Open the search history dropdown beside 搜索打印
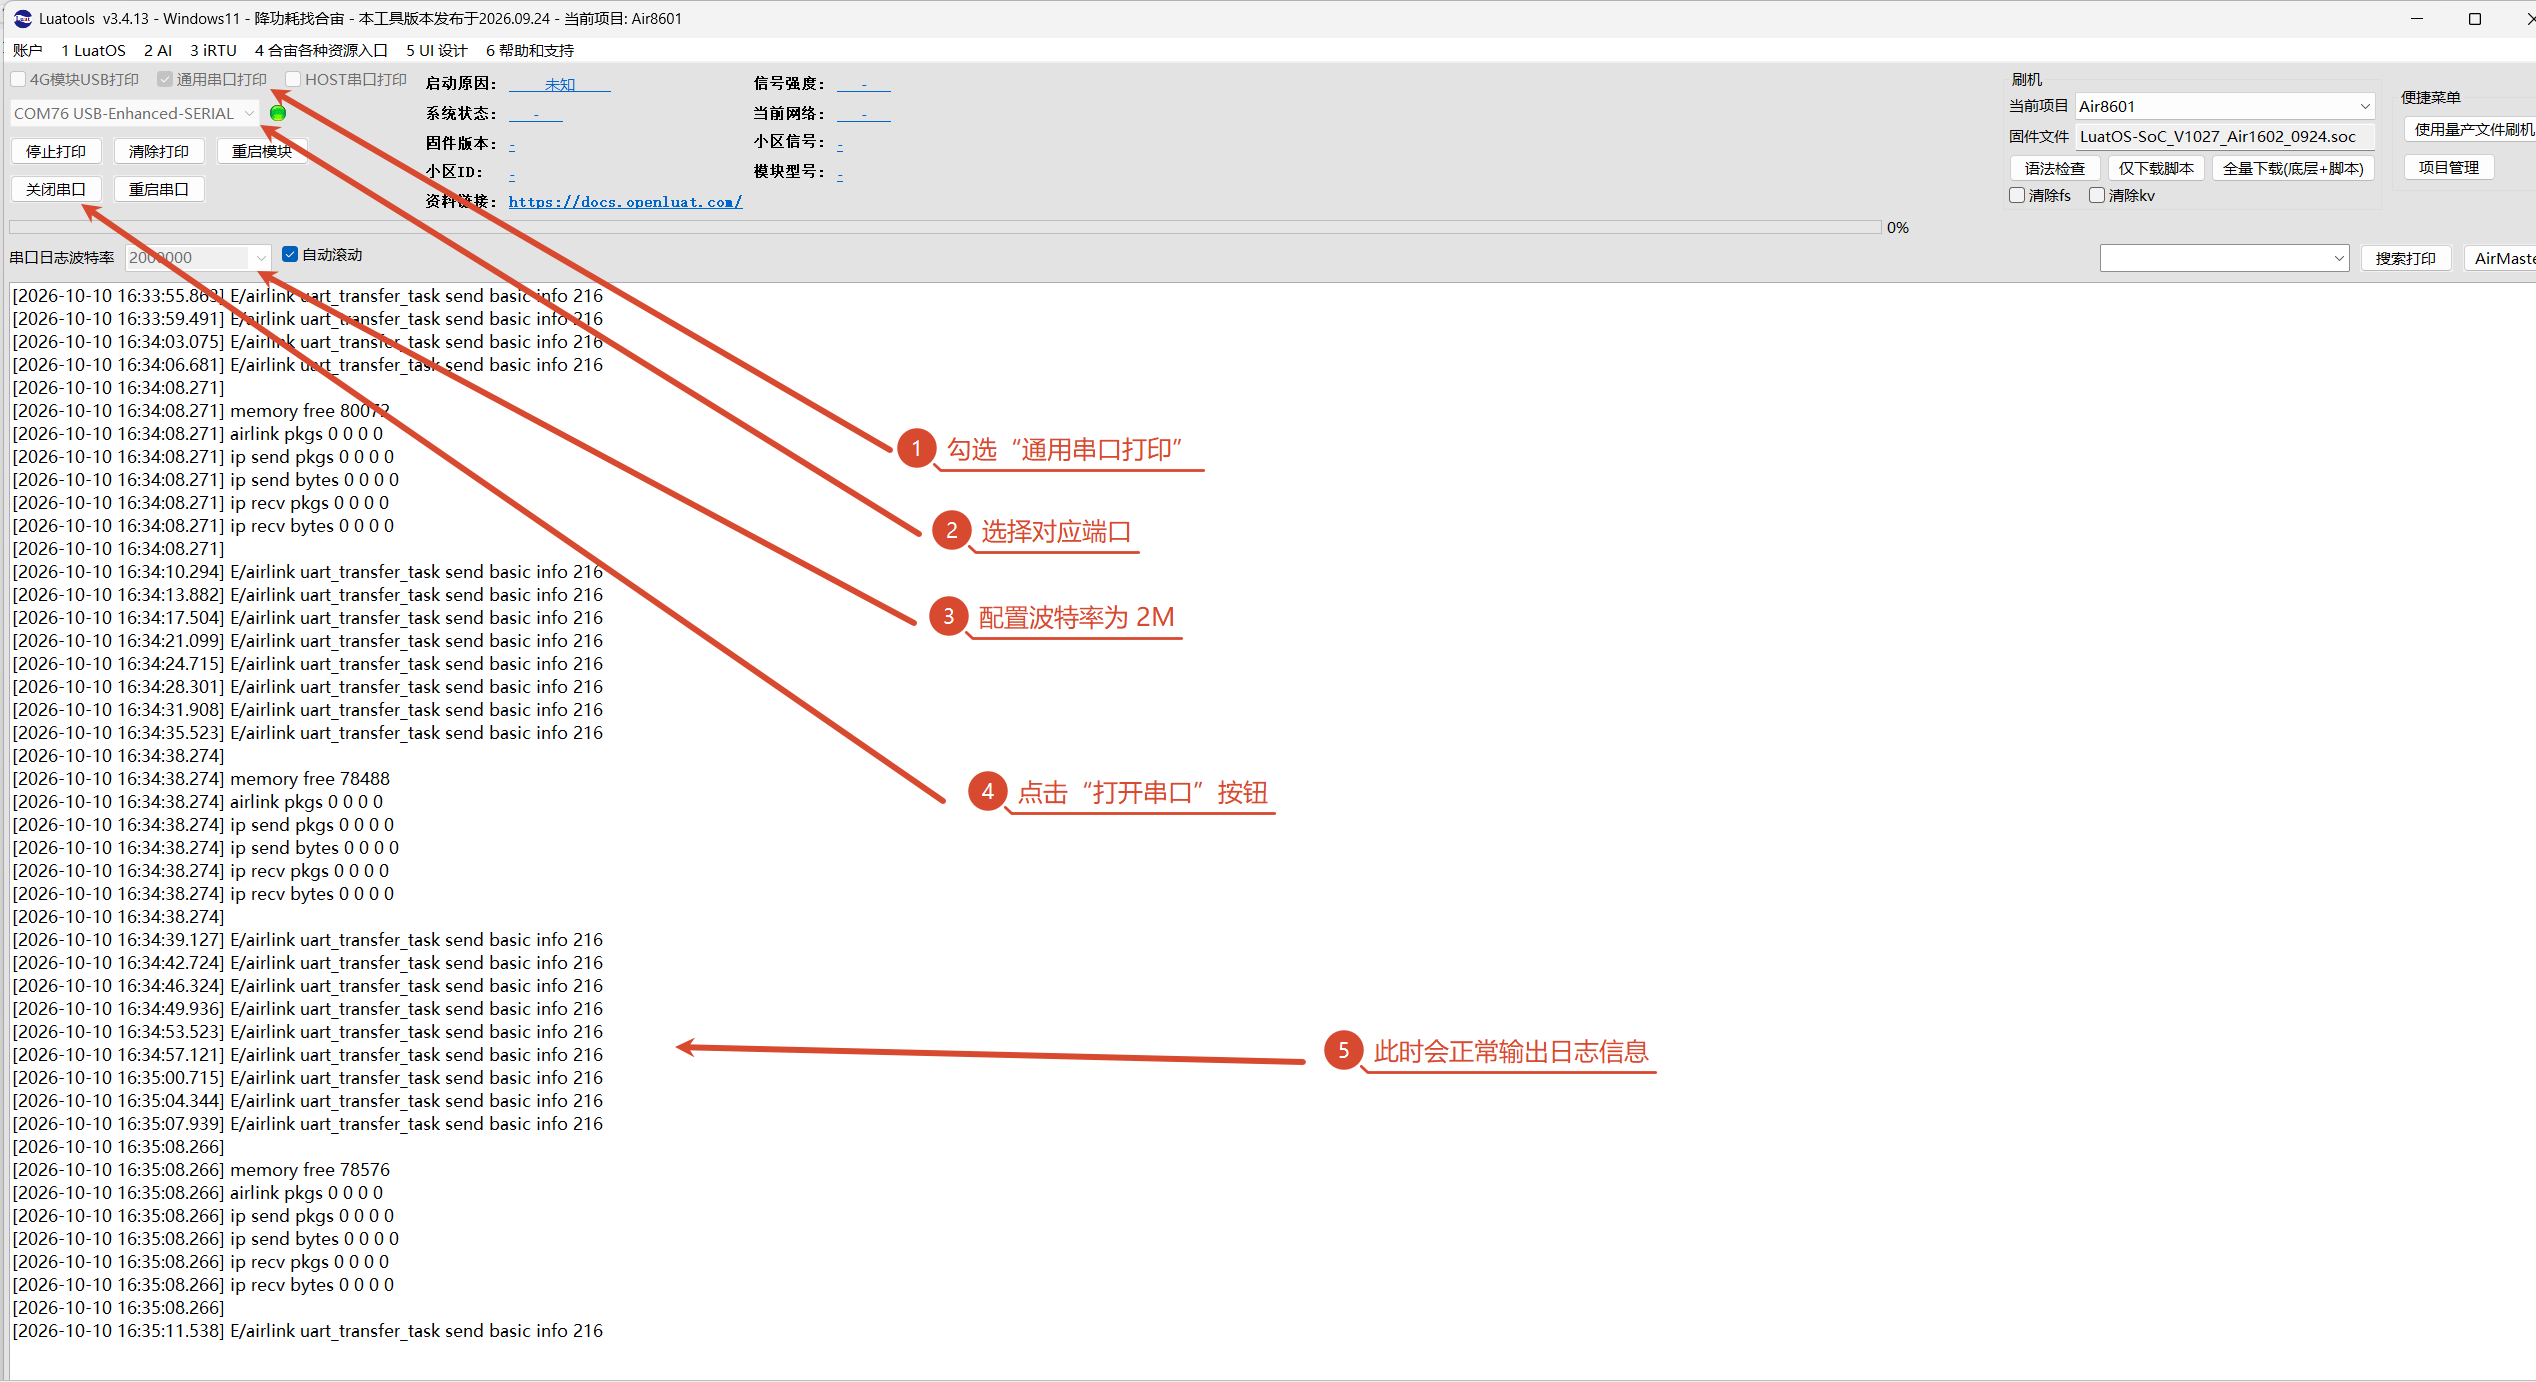 point(2224,258)
